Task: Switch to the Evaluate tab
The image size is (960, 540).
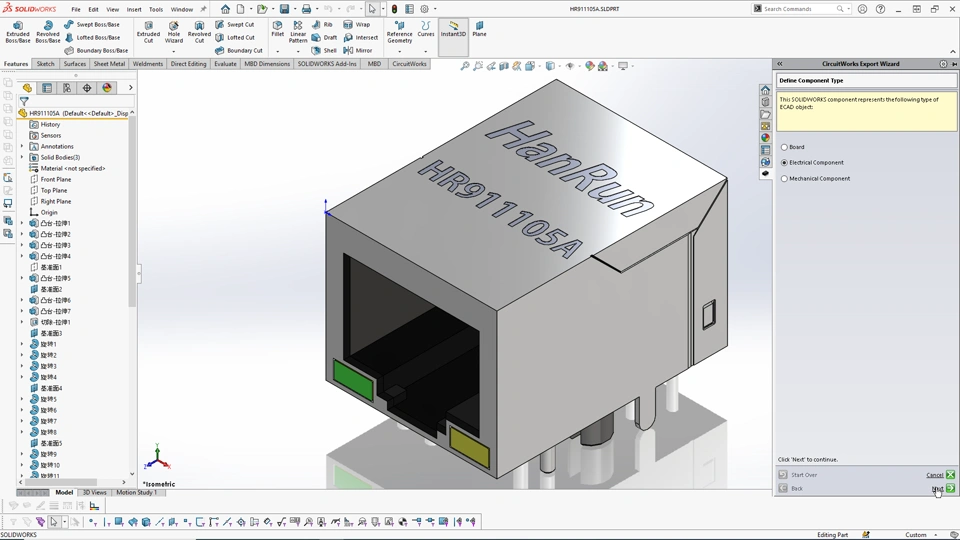Action: [225, 64]
